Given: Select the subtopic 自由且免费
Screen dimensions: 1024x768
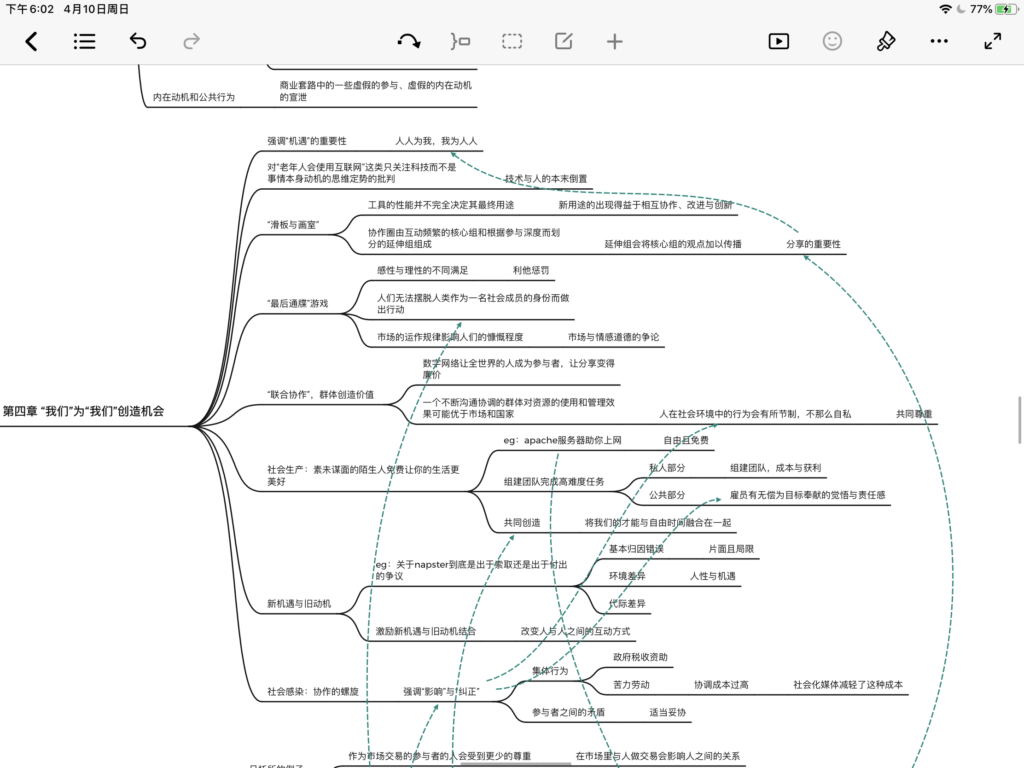Looking at the screenshot, I should [686, 440].
